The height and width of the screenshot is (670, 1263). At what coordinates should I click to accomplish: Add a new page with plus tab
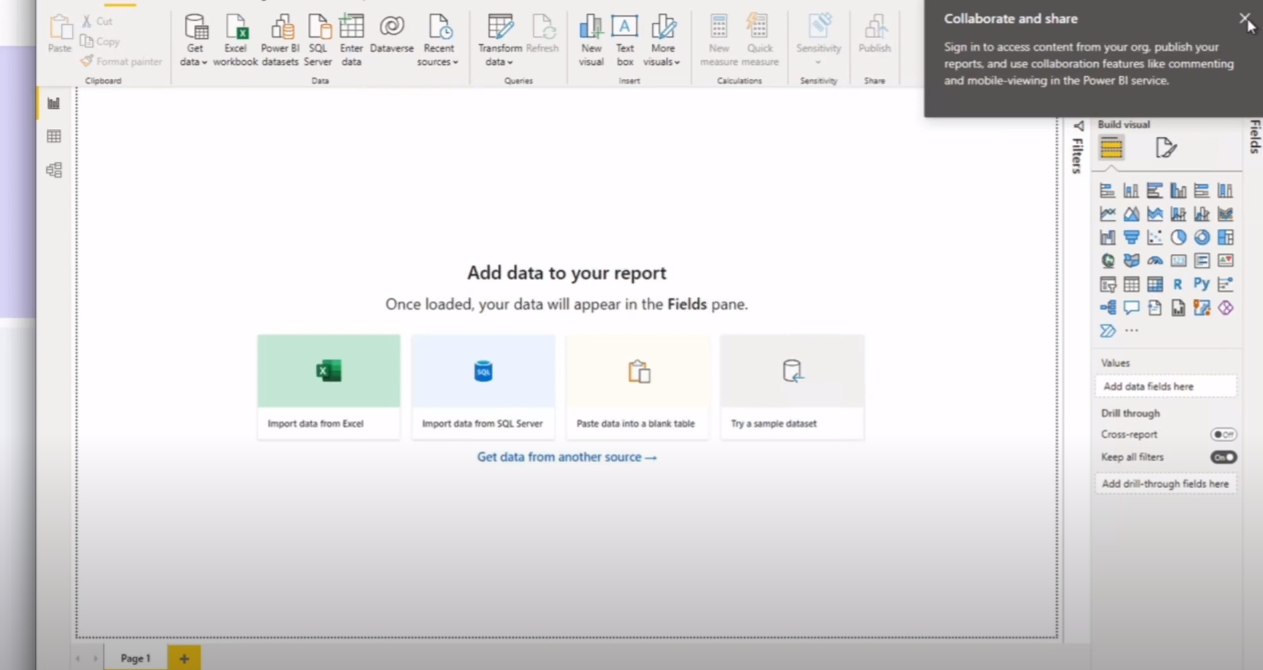pos(184,658)
